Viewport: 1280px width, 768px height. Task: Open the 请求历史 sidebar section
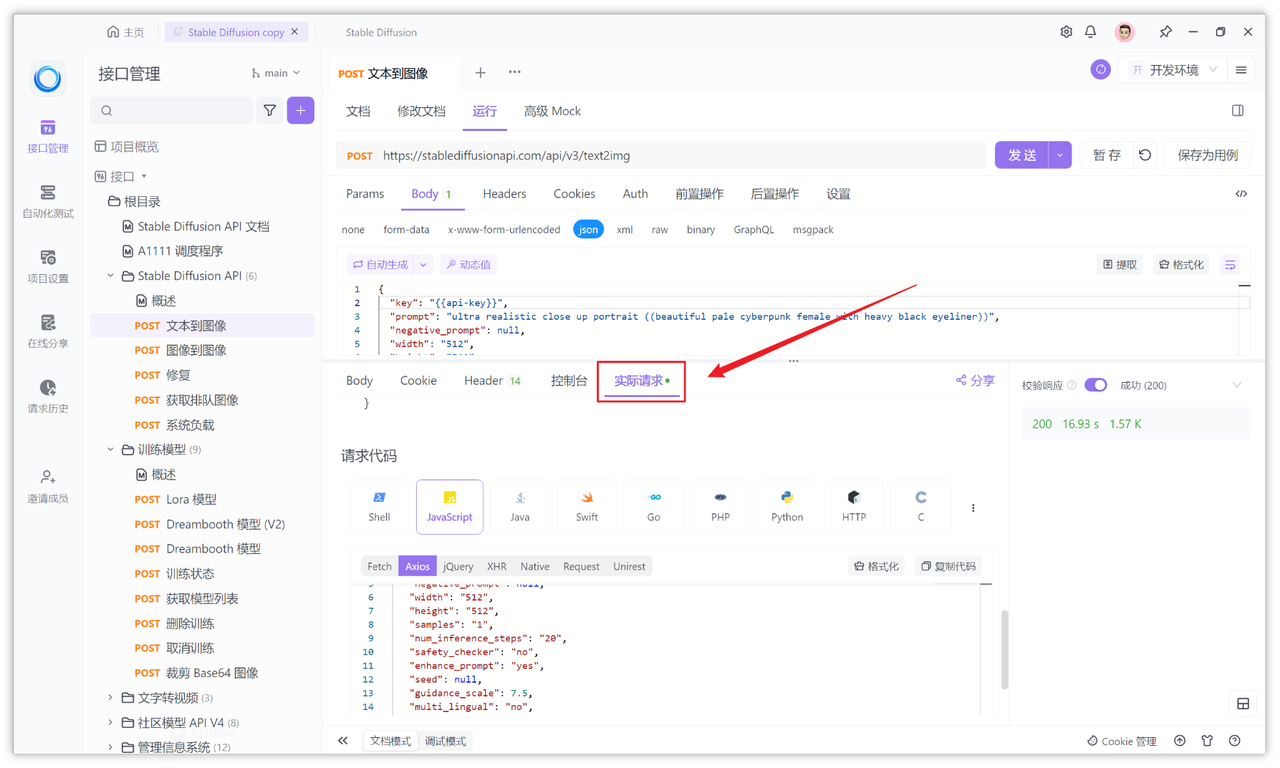pyautogui.click(x=48, y=397)
